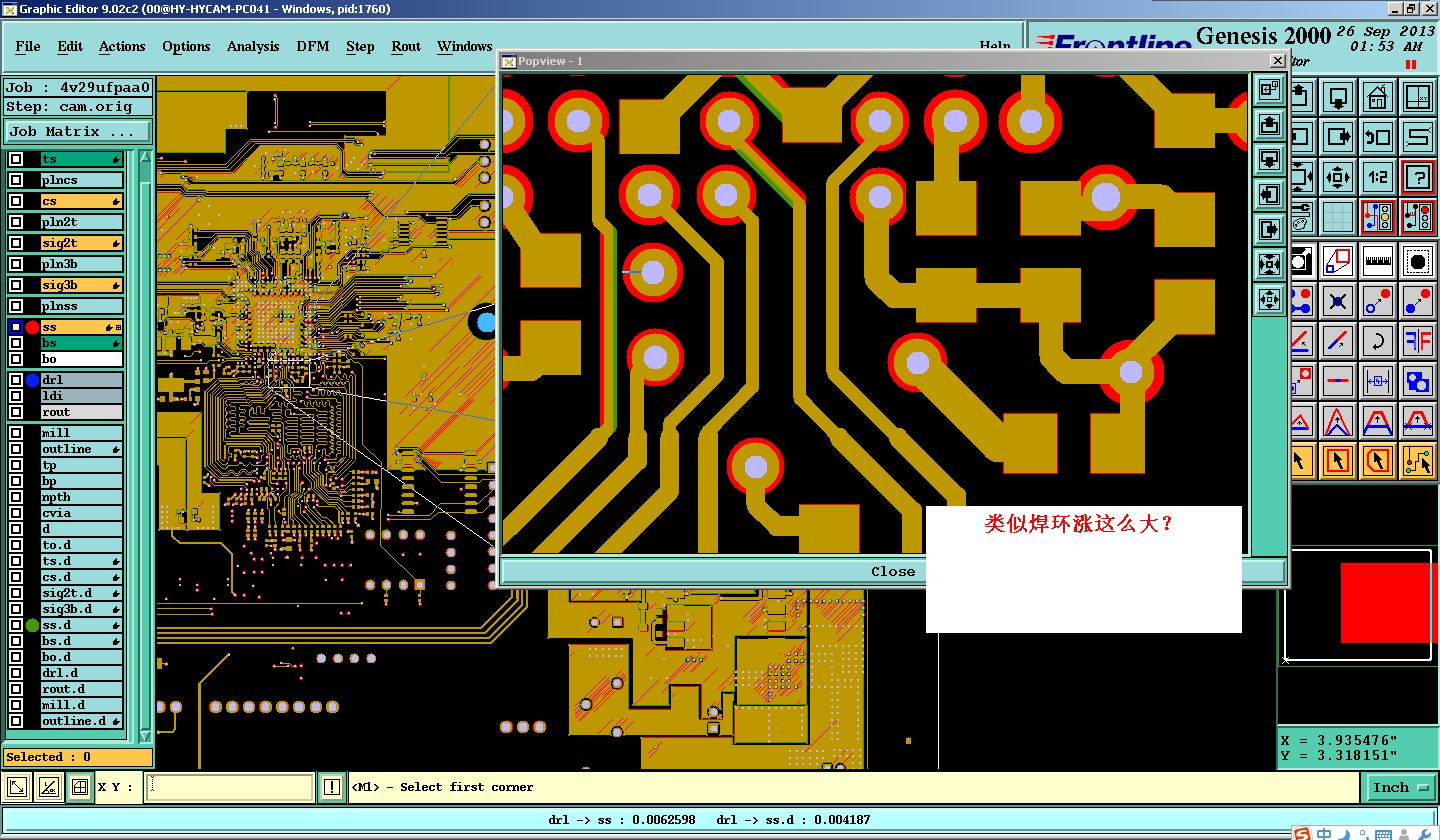The image size is (1440, 840).
Task: Select the npth layer name
Action: pos(81,497)
